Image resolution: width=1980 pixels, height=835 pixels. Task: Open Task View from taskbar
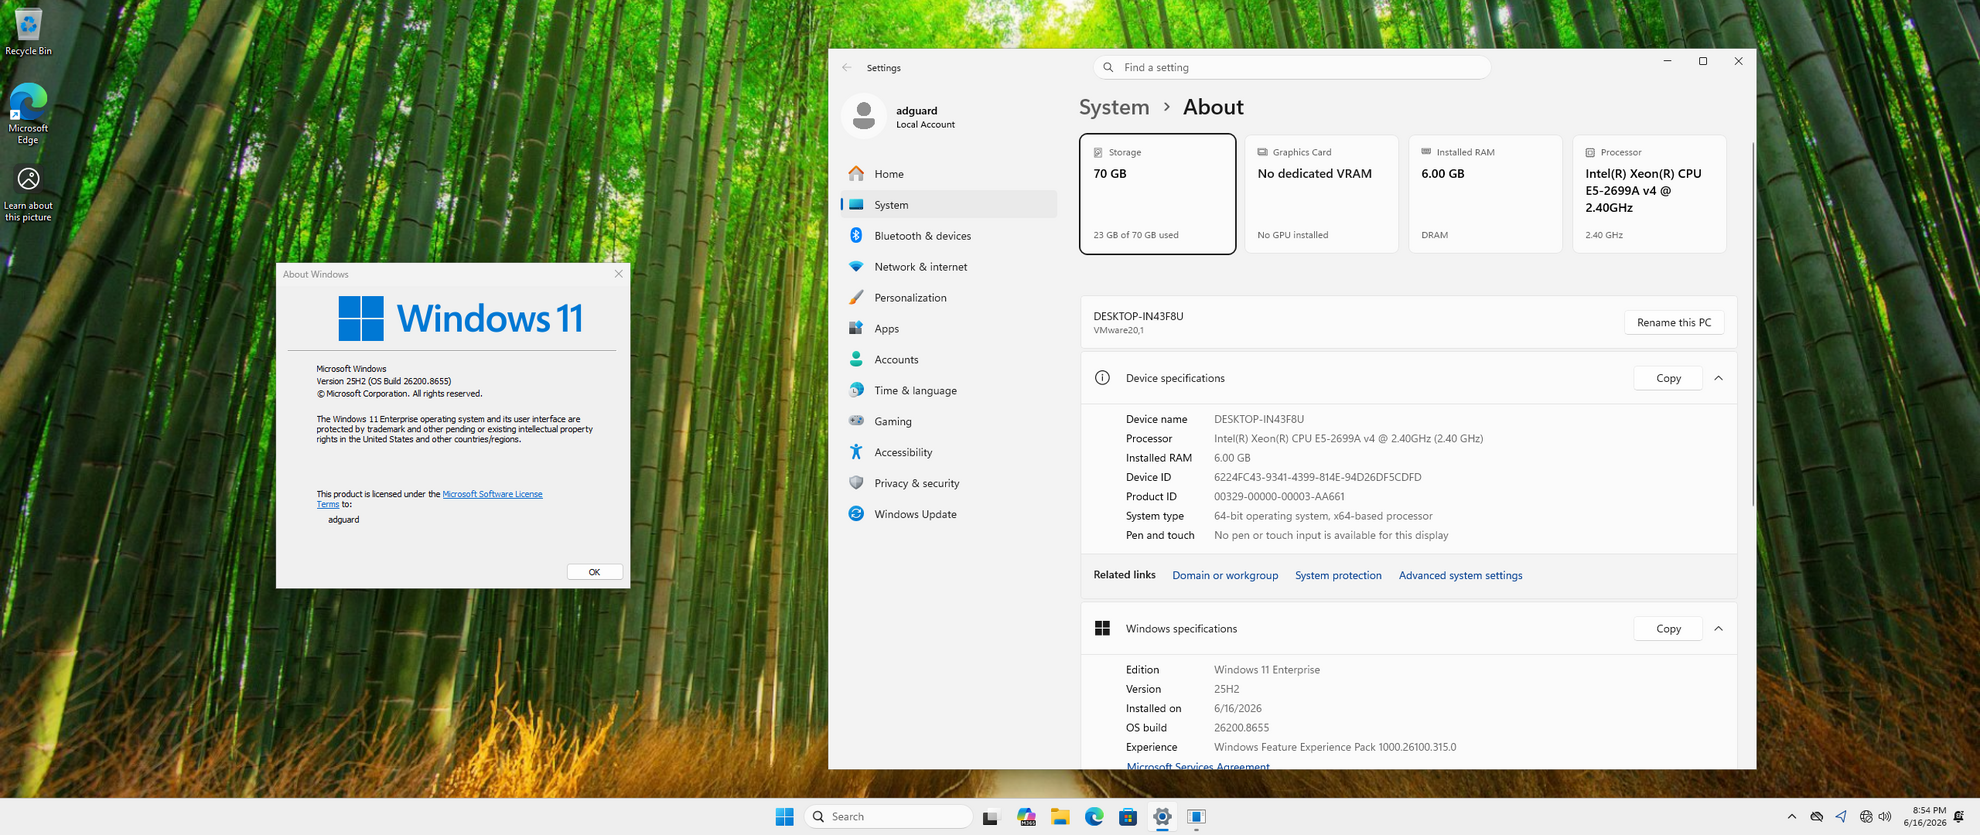click(x=990, y=817)
